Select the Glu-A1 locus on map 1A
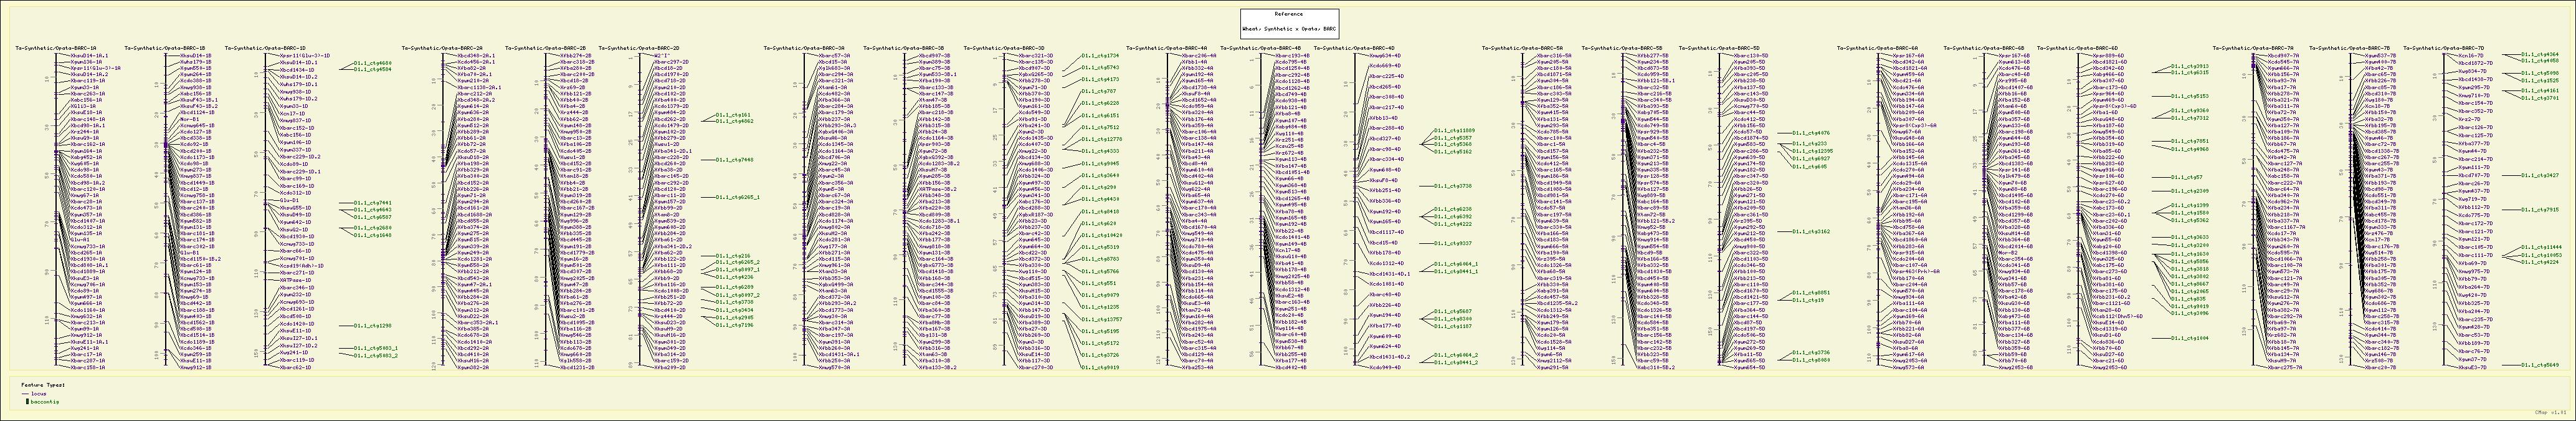2576x421 pixels. coord(79,240)
